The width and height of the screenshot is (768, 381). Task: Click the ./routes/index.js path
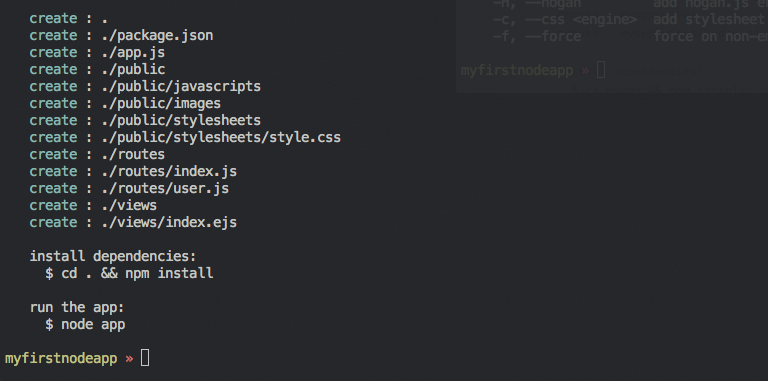point(169,171)
